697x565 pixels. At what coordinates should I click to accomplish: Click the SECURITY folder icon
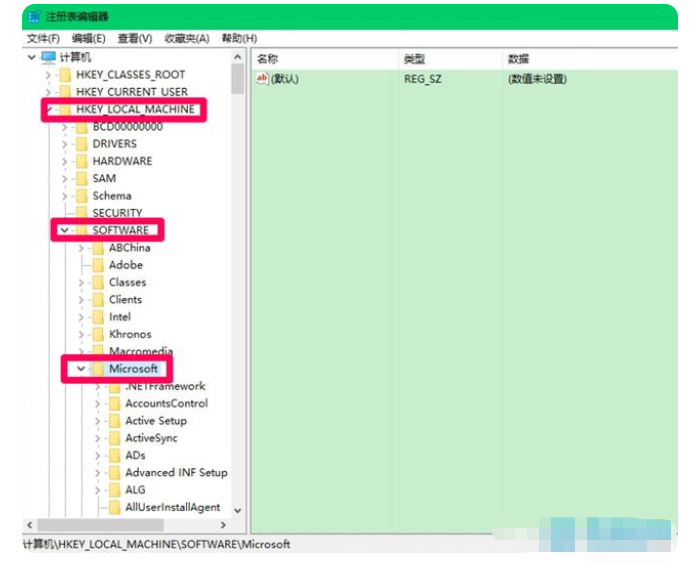click(x=82, y=213)
